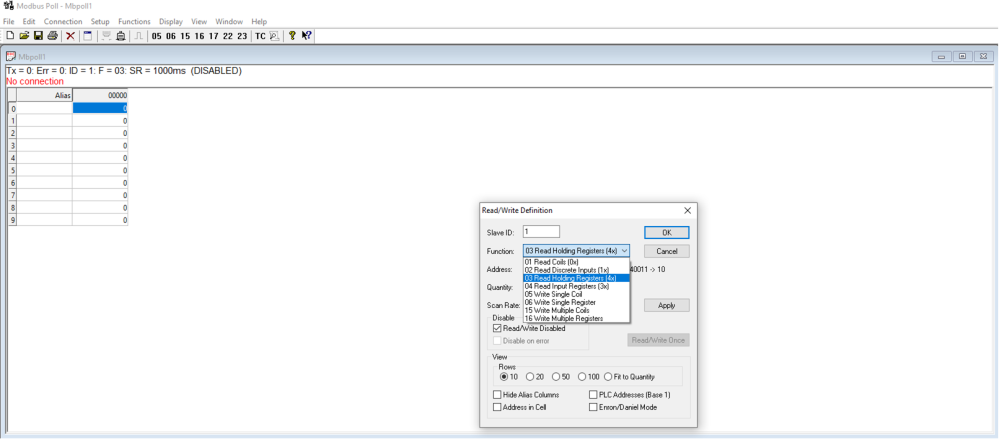Screen dimensions: 1000x439
Task: Select the 50 rows radio button
Action: click(556, 376)
